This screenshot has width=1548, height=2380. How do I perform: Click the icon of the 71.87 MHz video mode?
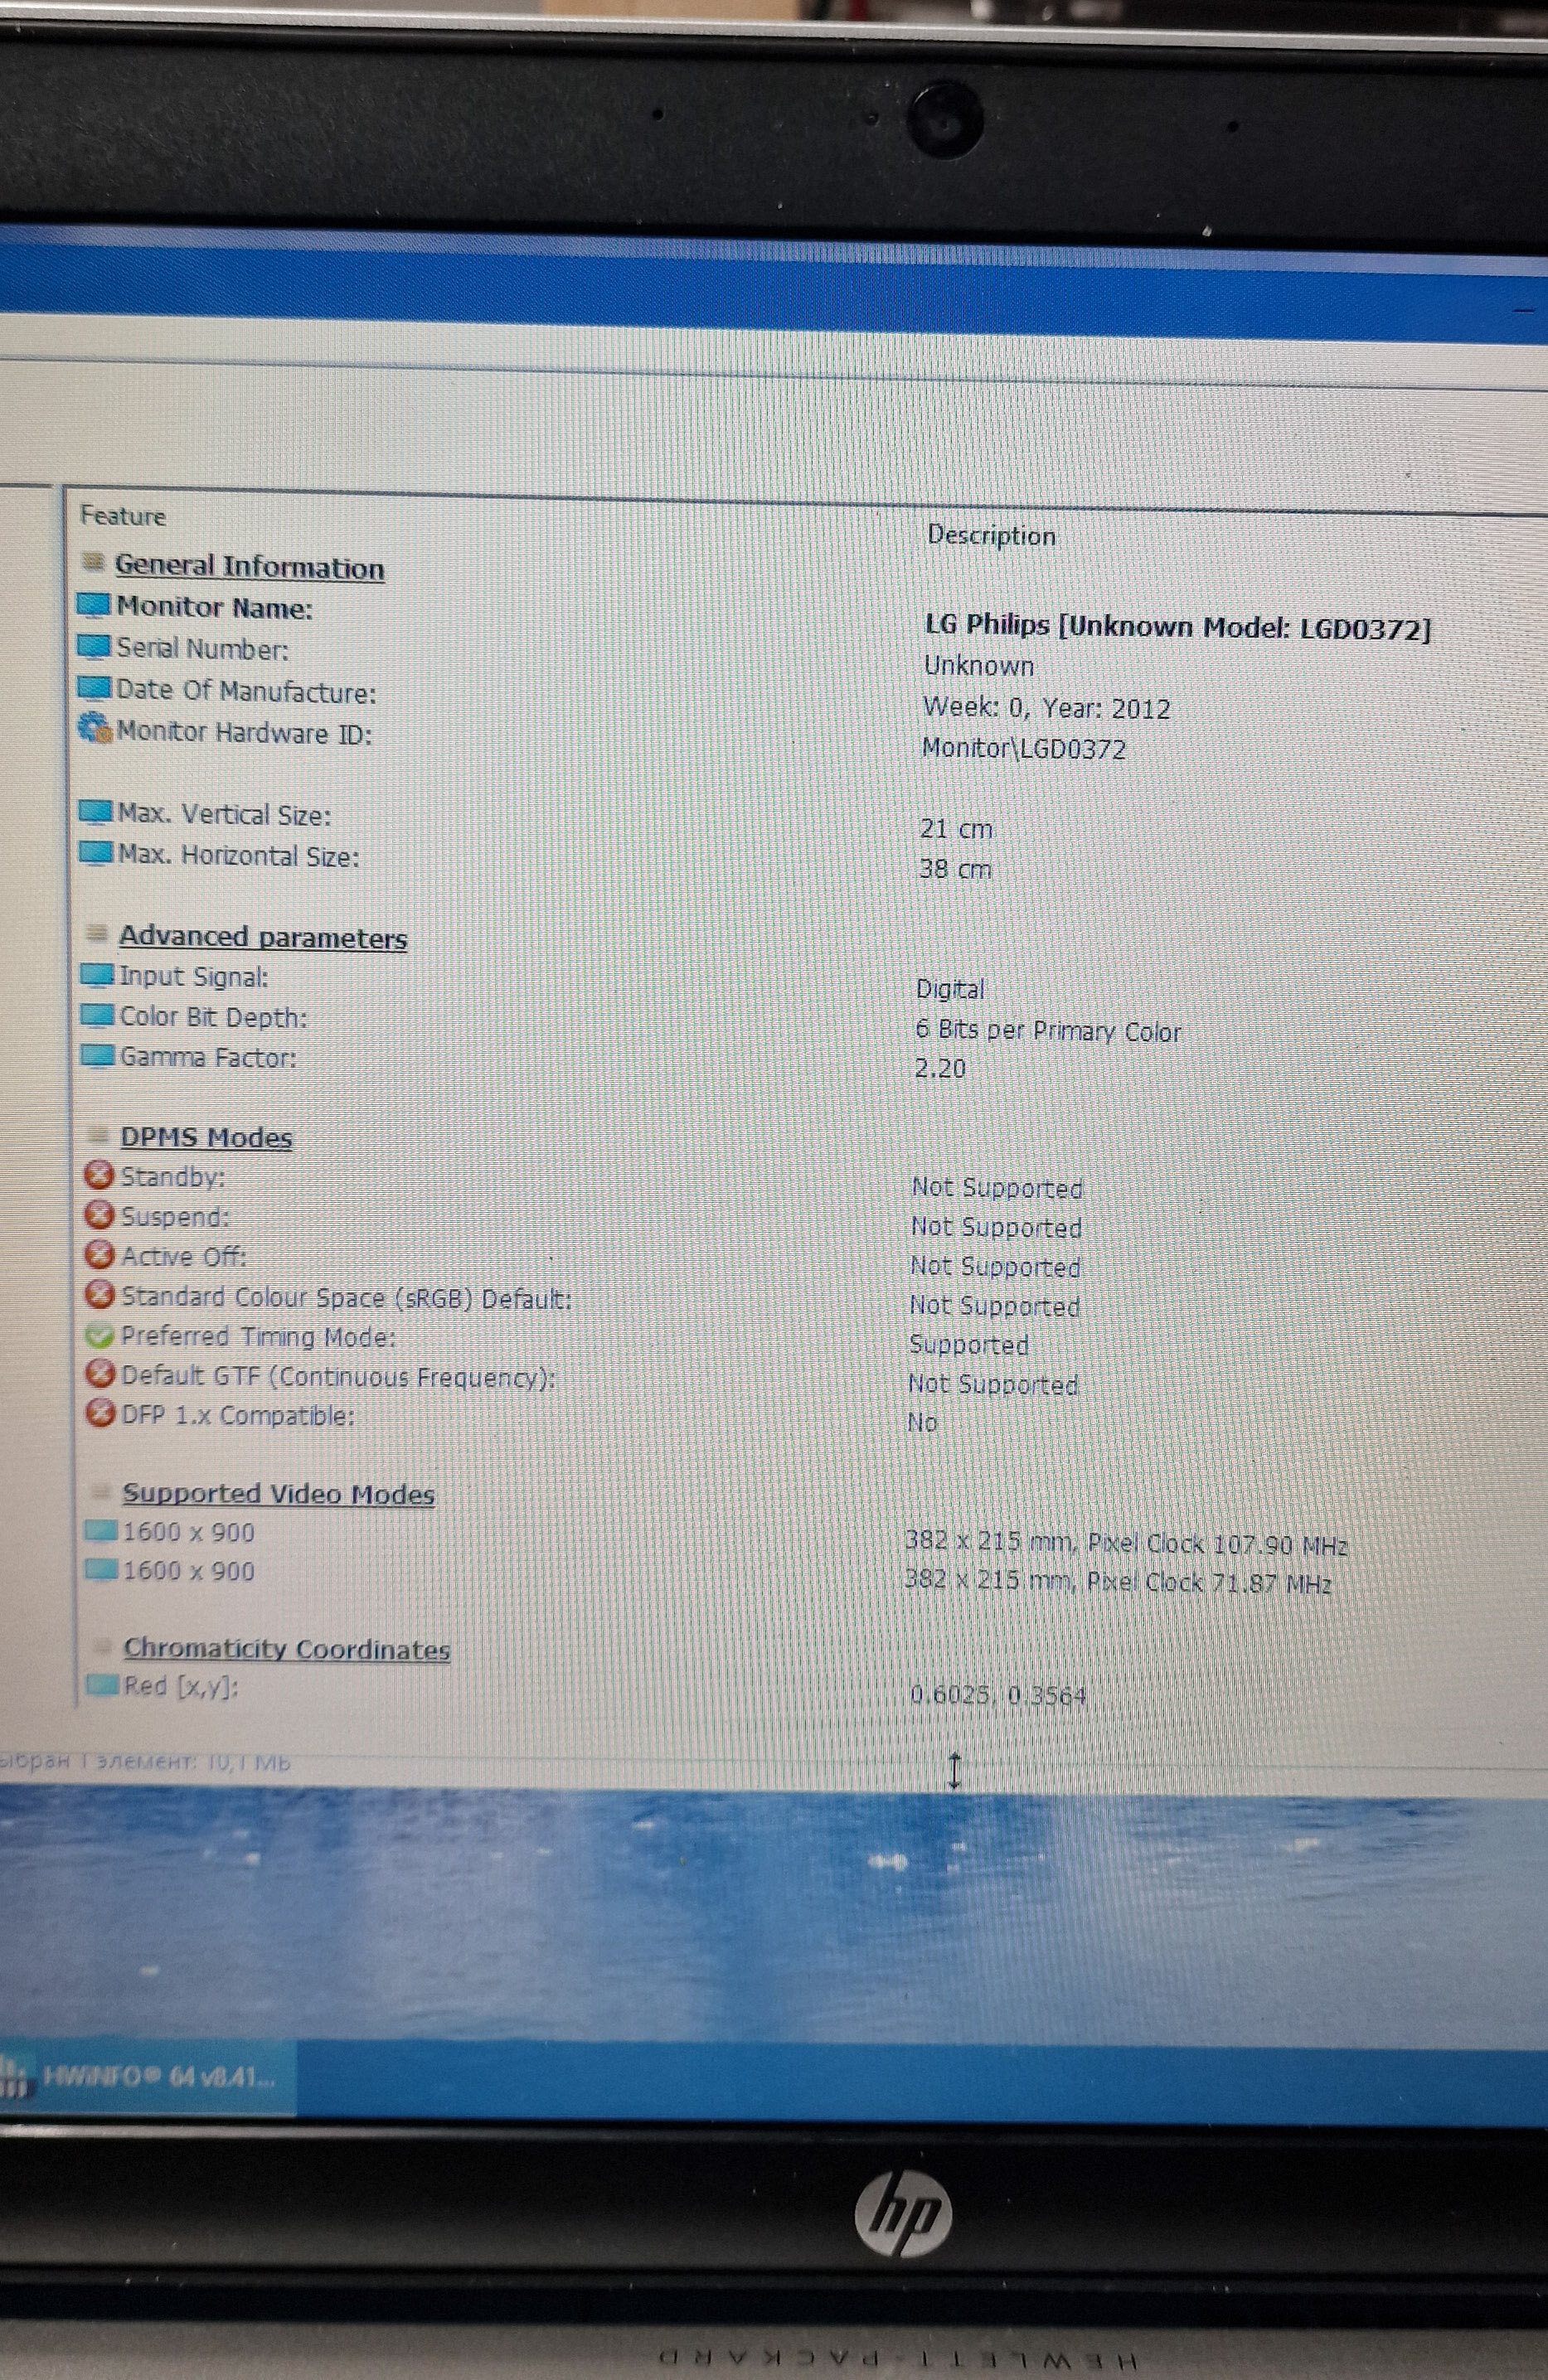click(x=102, y=1569)
